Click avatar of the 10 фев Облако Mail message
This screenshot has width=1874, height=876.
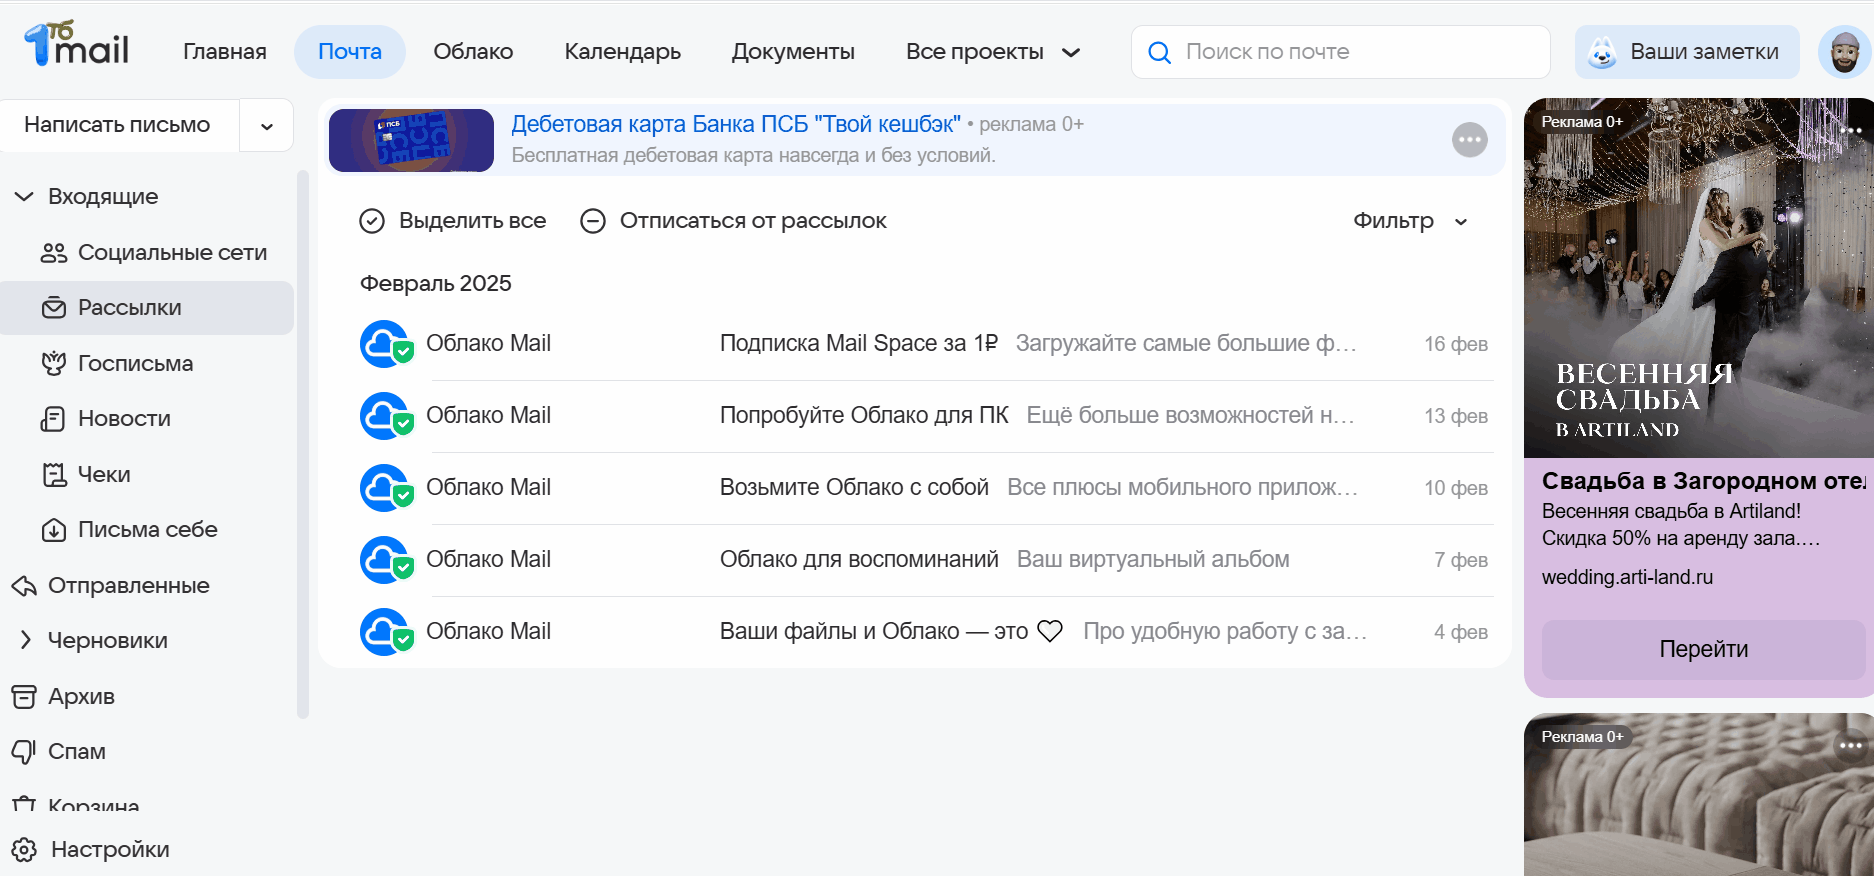(x=385, y=488)
